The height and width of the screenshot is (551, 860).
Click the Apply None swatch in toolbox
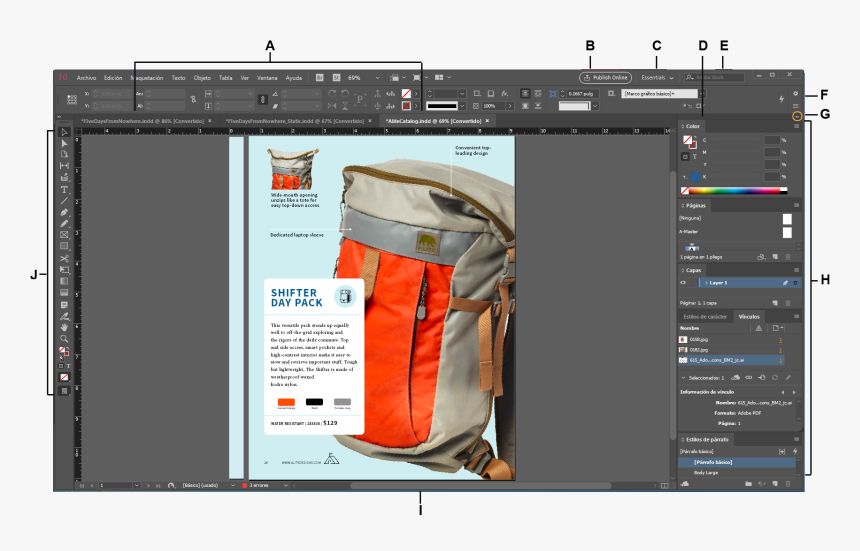(64, 377)
